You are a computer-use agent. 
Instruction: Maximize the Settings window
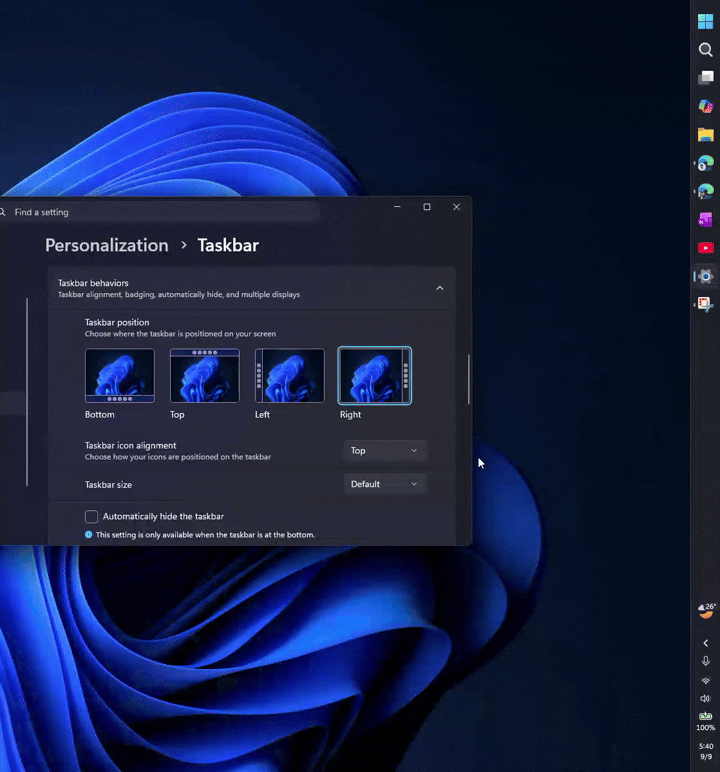427,207
